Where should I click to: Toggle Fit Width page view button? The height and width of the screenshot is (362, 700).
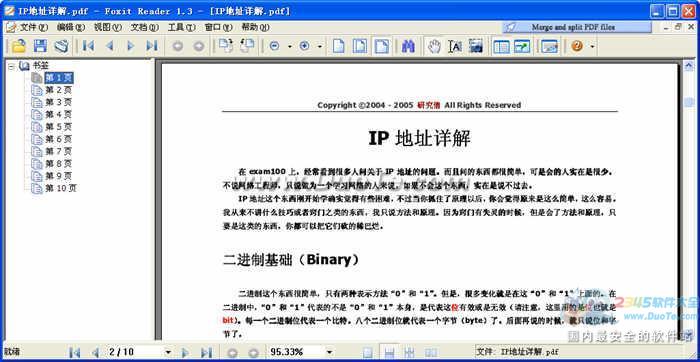(x=381, y=46)
